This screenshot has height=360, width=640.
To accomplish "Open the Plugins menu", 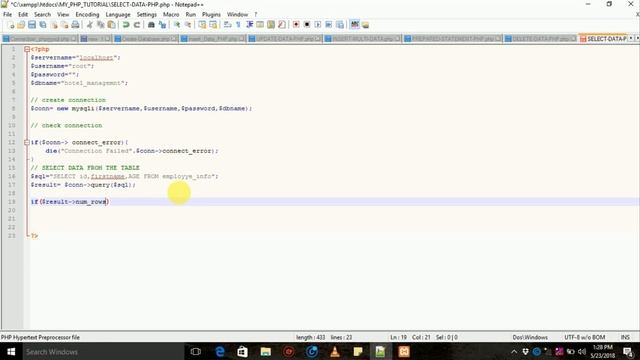I will [211, 14].
